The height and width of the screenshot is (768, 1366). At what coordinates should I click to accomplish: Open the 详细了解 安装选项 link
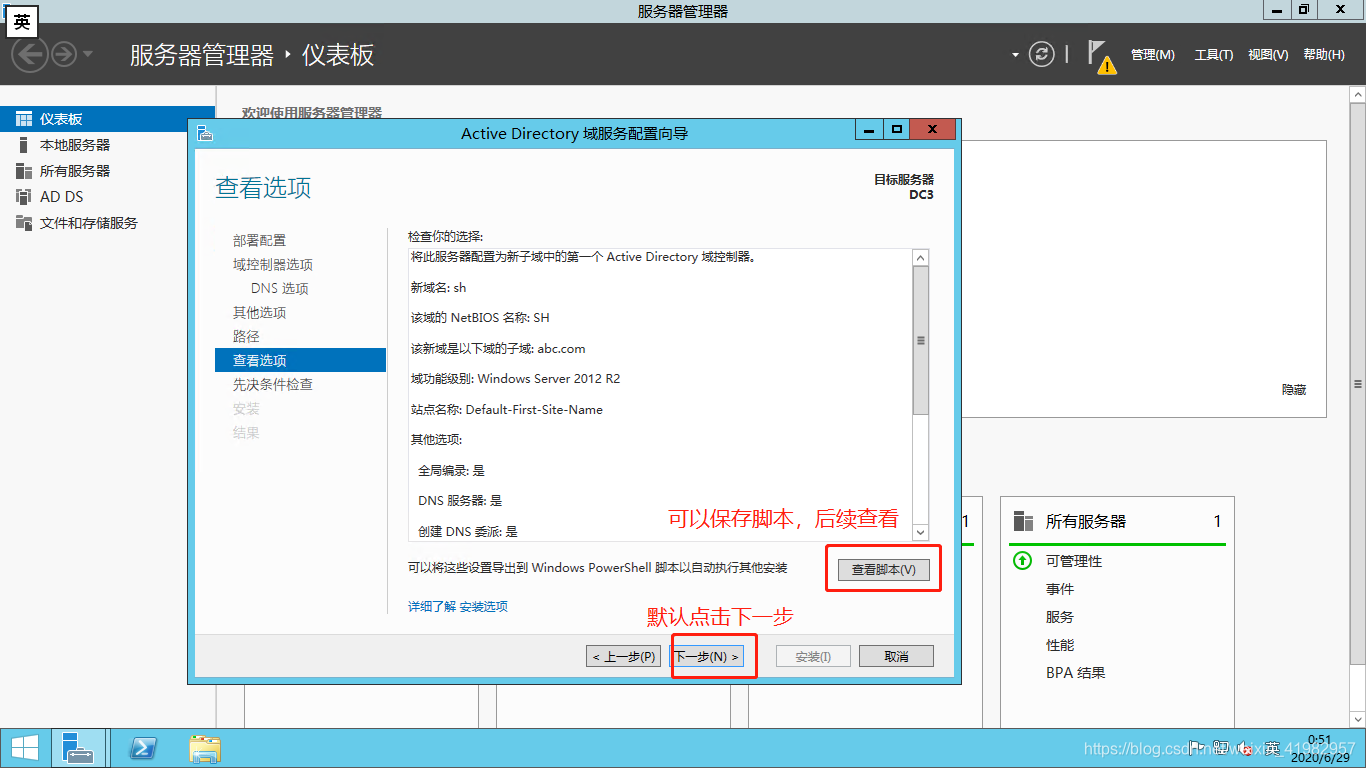pyautogui.click(x=458, y=606)
